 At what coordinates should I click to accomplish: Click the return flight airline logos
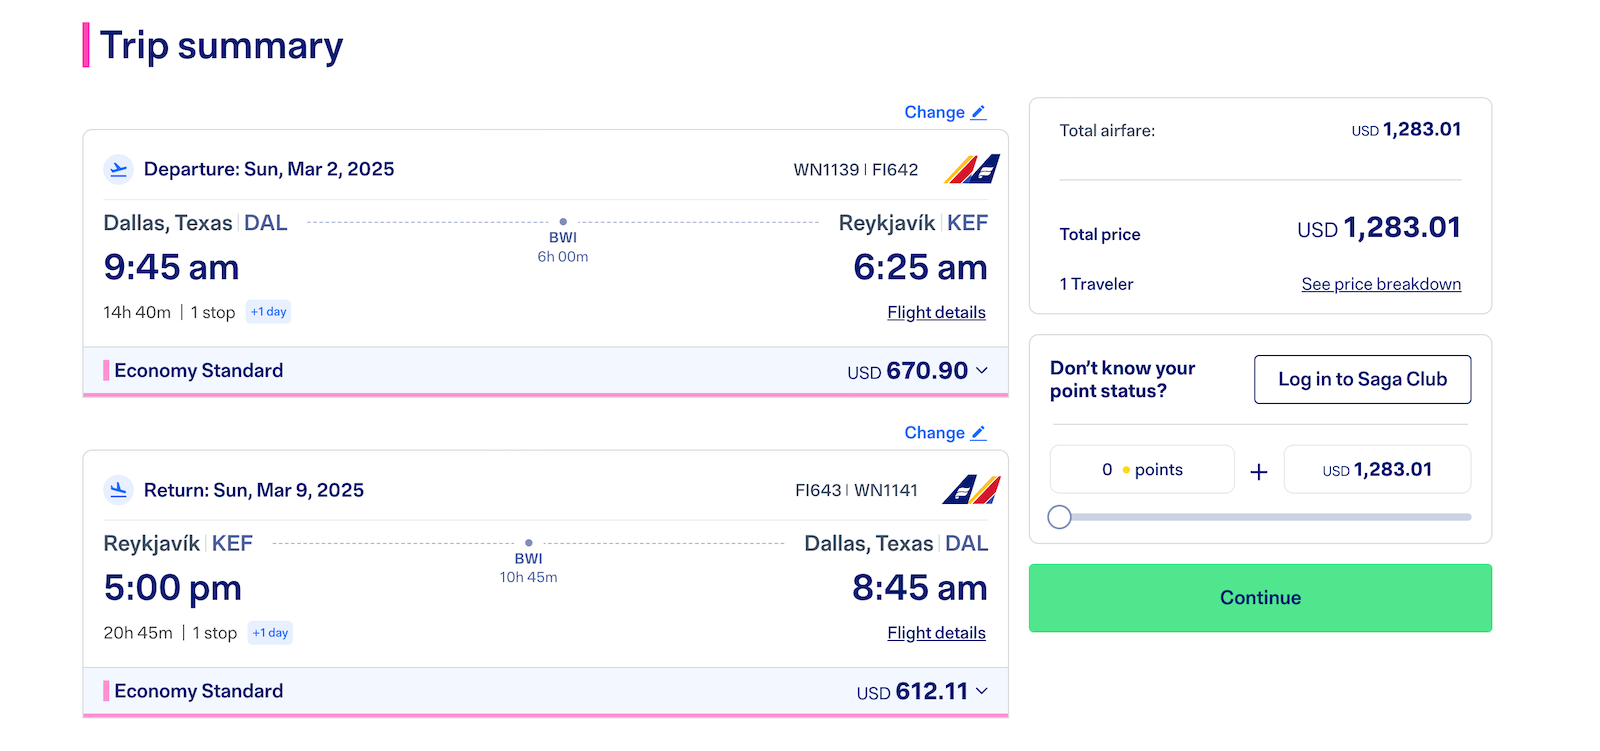pyautogui.click(x=971, y=490)
